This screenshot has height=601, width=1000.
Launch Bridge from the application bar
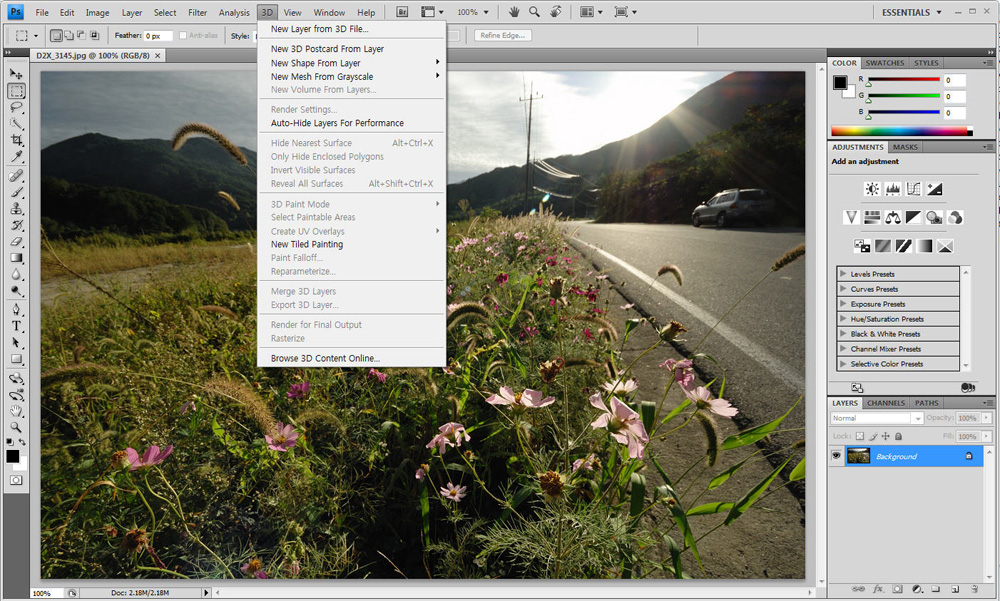402,12
